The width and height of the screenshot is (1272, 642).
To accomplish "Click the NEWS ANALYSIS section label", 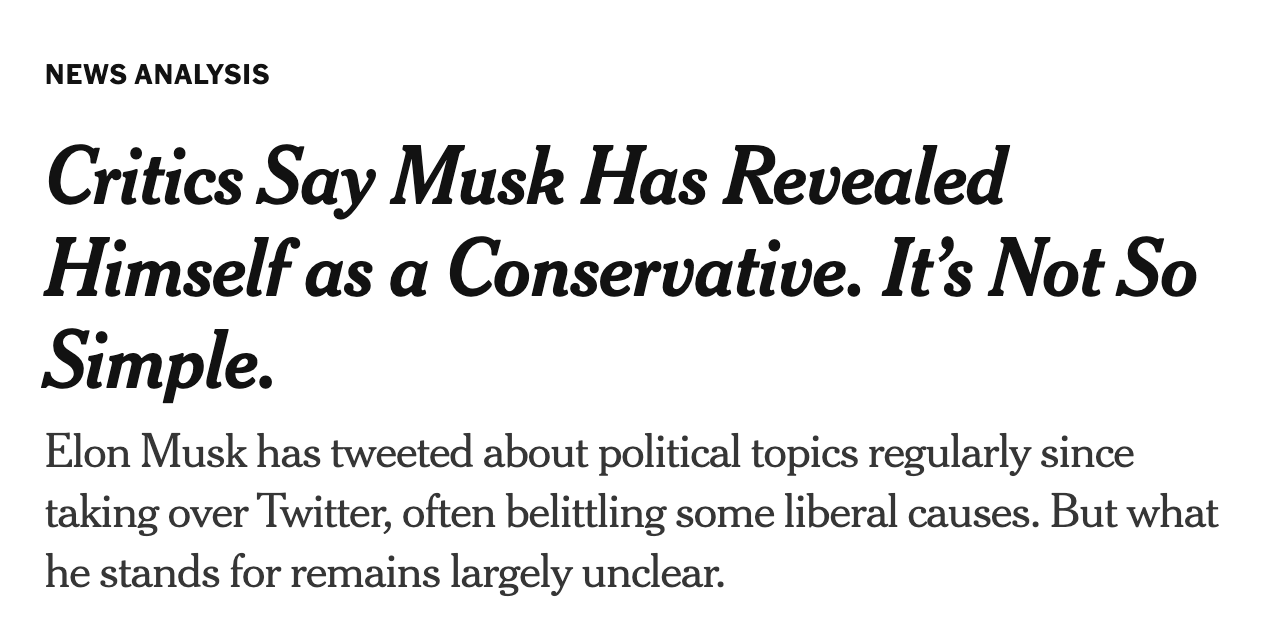I will click(x=157, y=75).
